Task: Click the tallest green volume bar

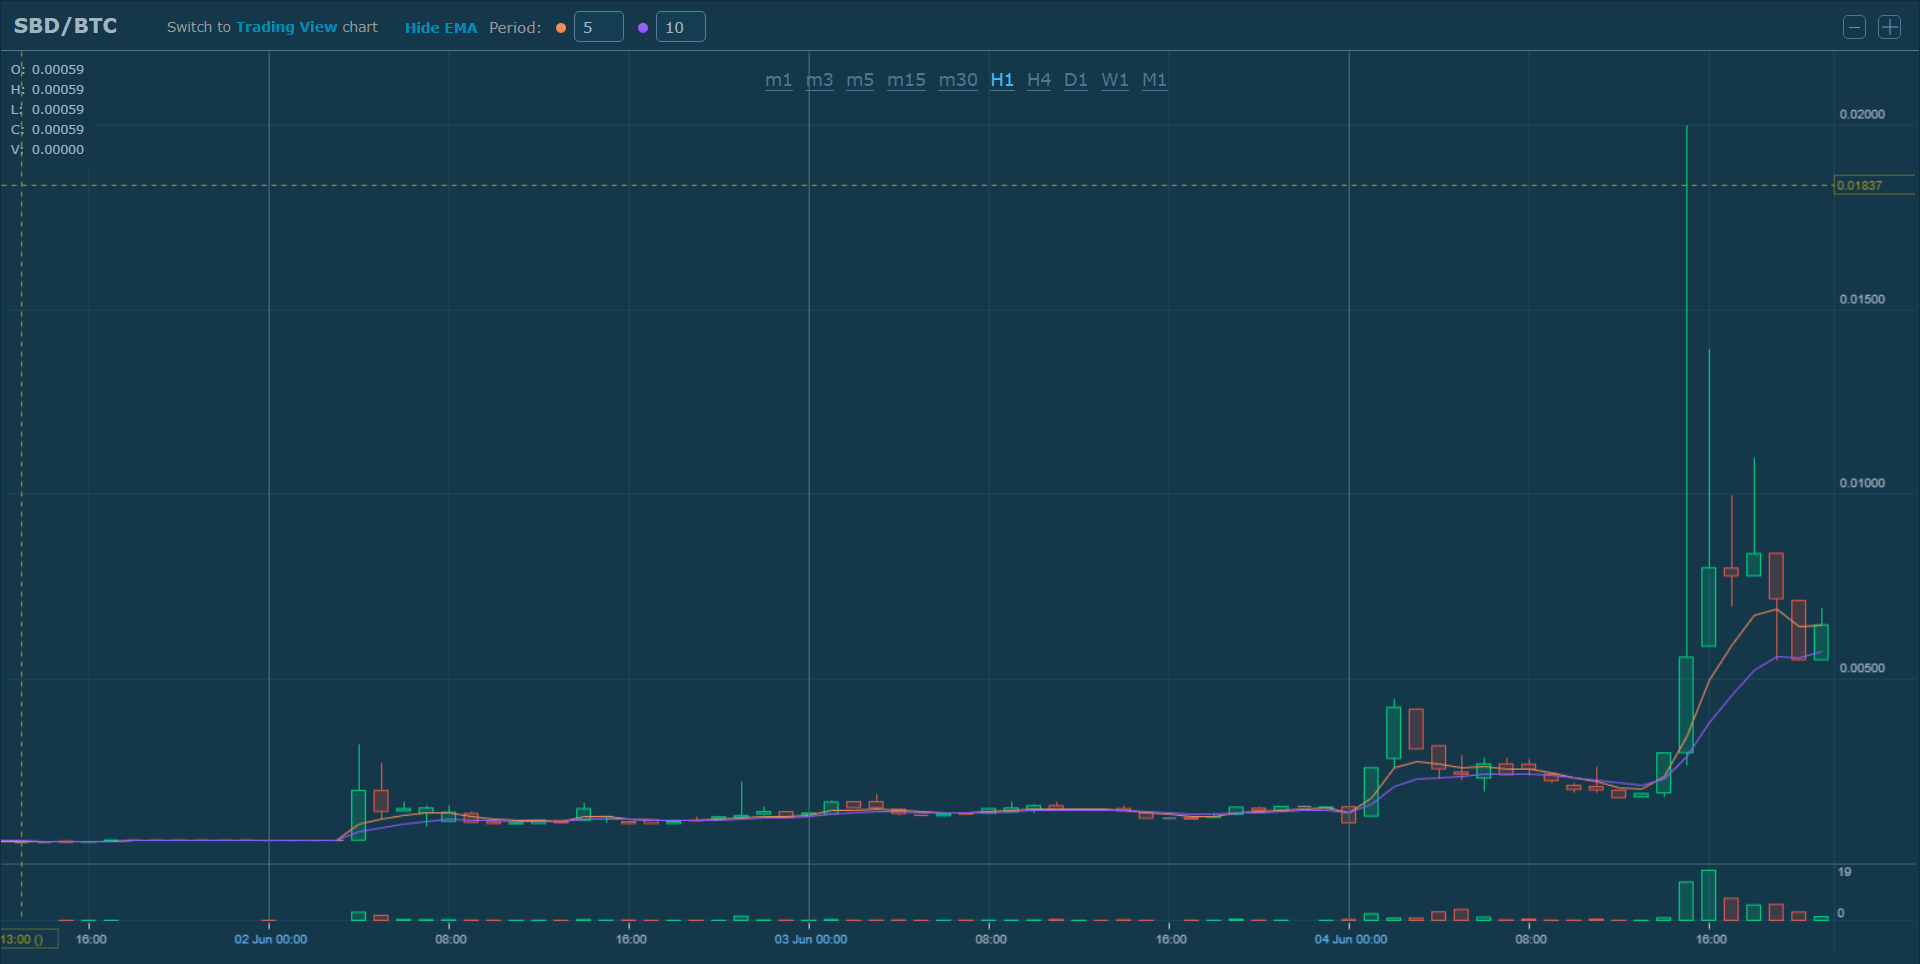Action: [x=1709, y=895]
